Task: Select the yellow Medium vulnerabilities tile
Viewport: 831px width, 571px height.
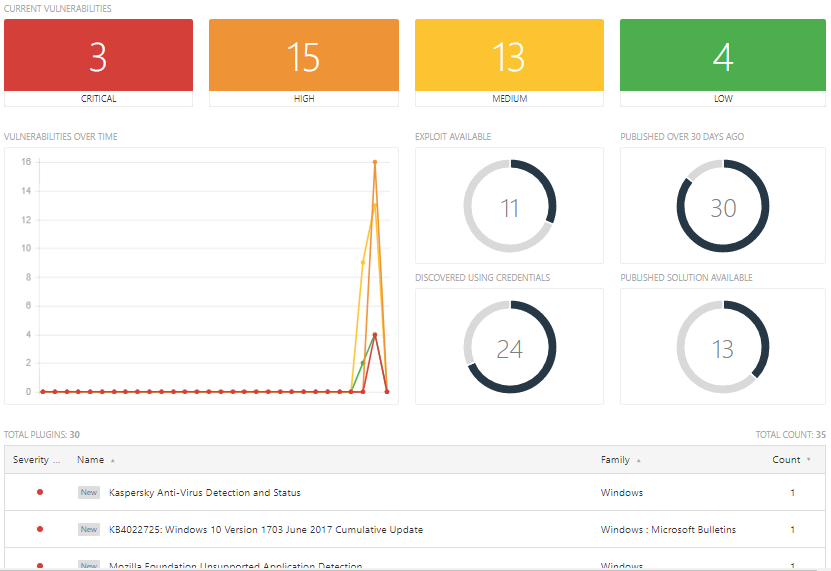Action: (x=509, y=57)
